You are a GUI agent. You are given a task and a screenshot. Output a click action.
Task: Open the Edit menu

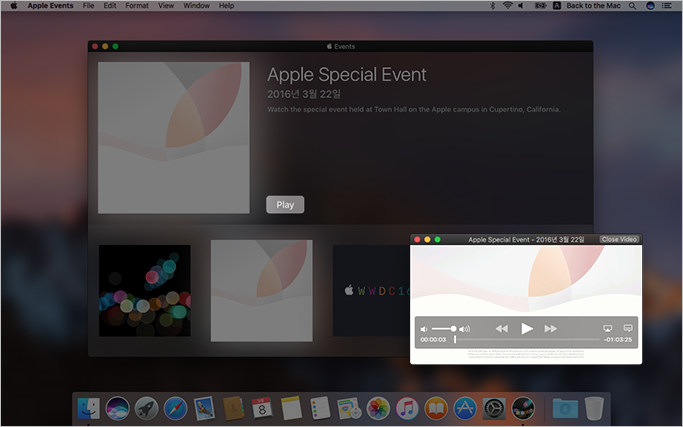(x=110, y=6)
